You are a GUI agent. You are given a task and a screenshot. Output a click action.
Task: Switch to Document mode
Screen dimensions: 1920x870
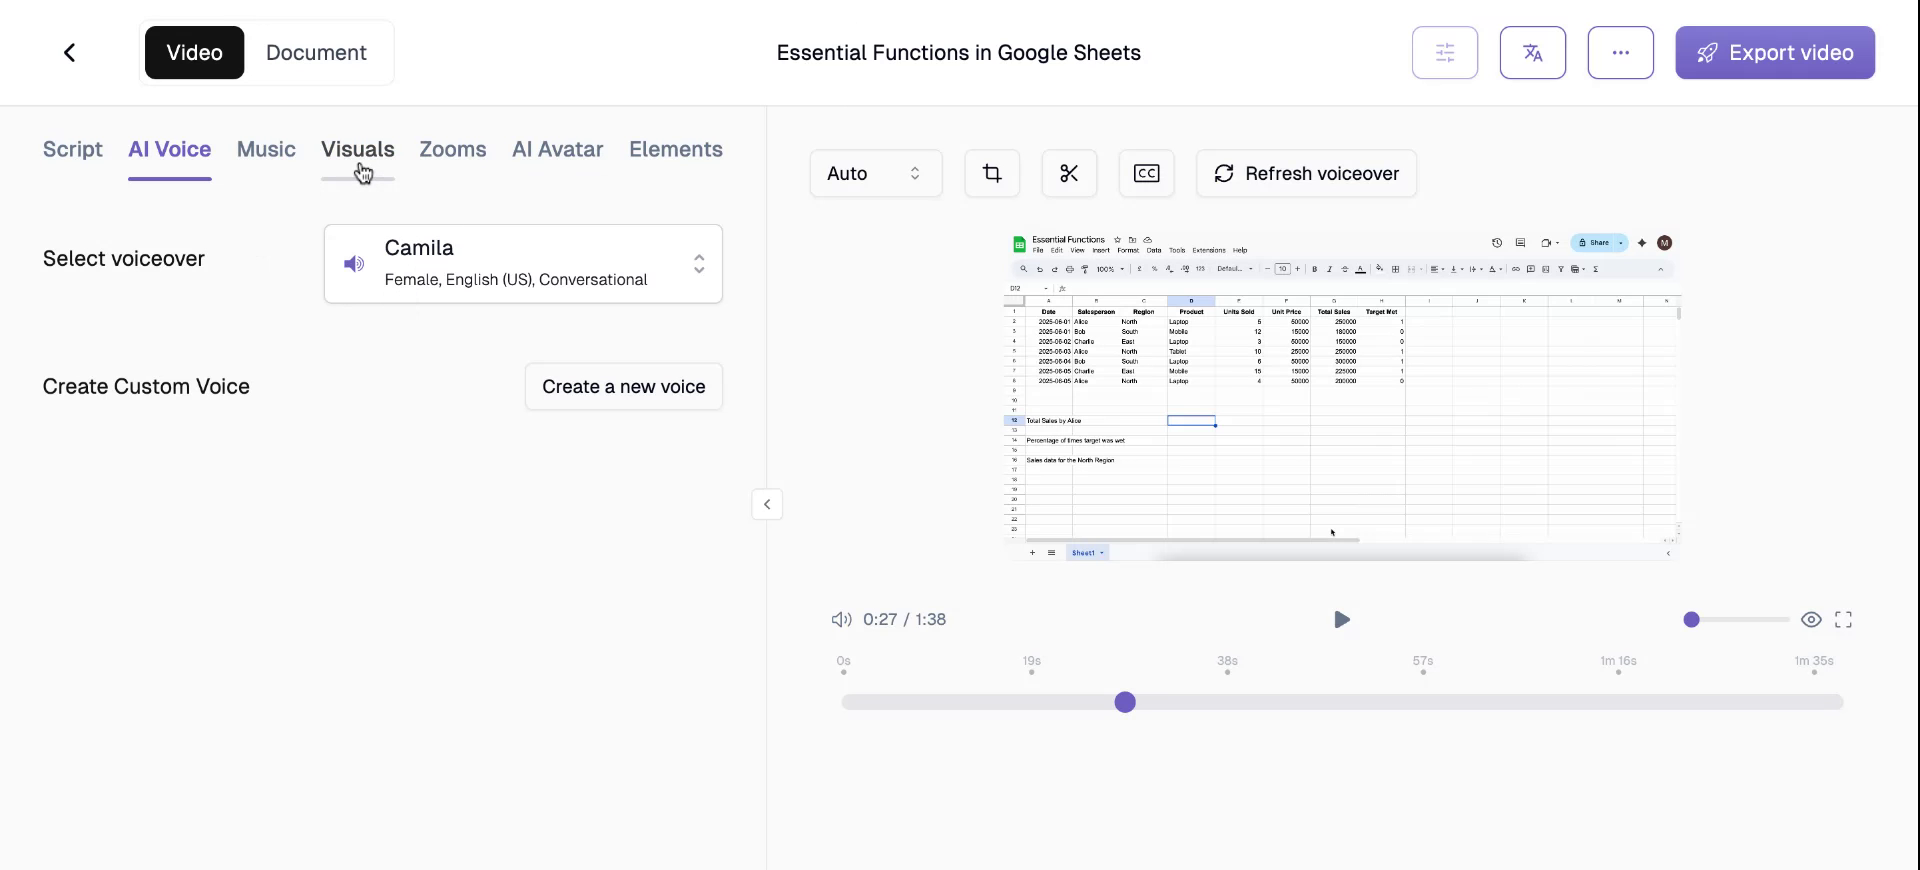316,53
